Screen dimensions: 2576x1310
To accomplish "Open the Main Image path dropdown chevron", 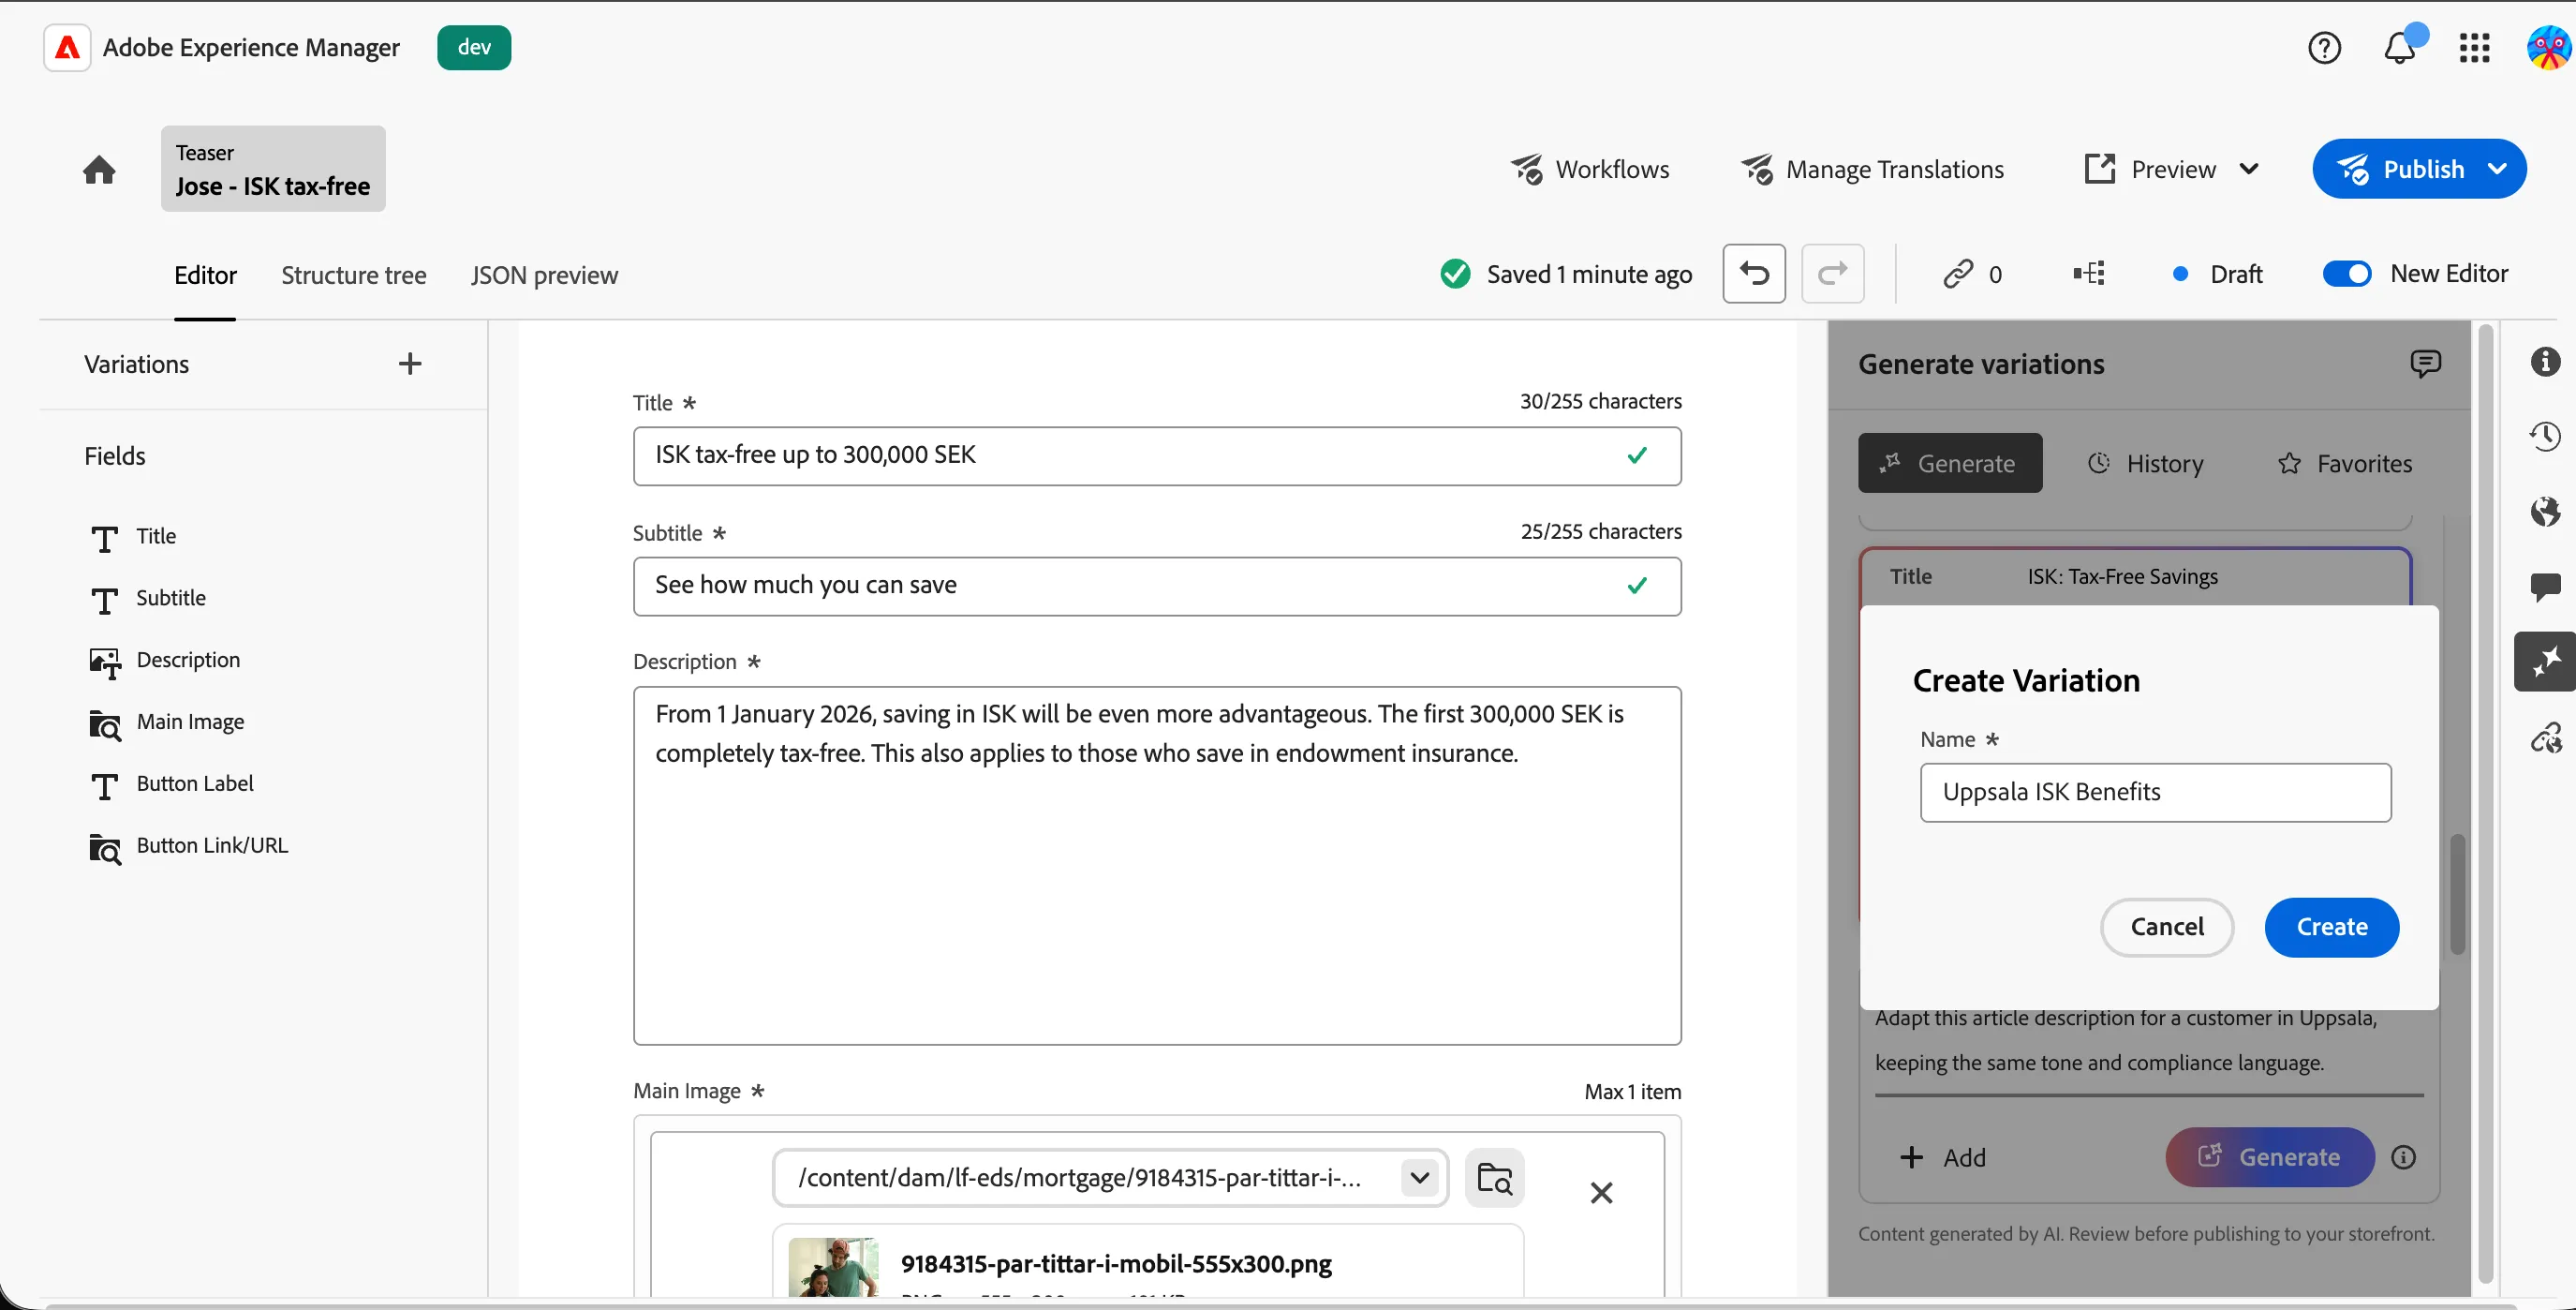I will [x=1419, y=1177].
